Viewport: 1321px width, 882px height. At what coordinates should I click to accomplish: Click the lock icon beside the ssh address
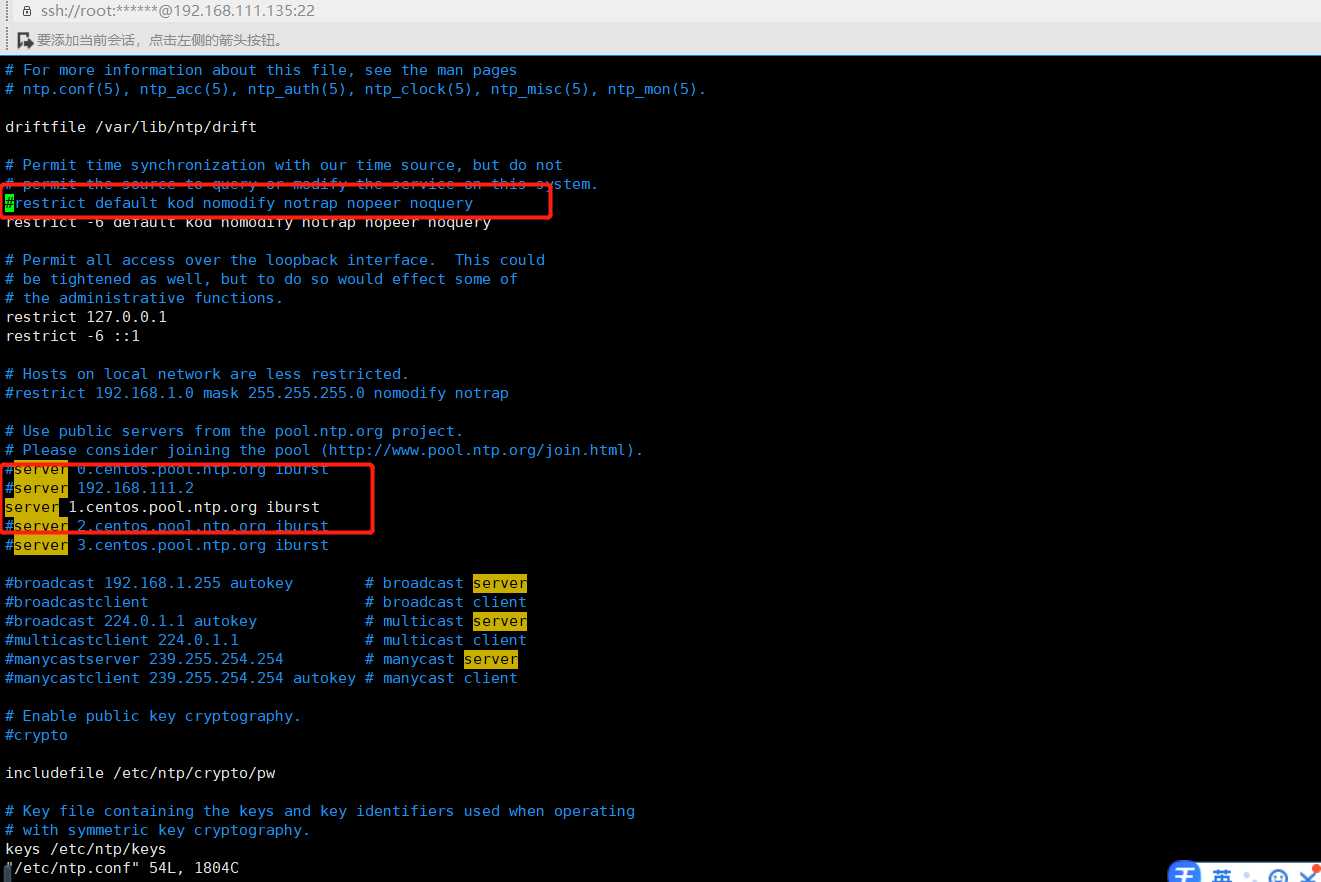click(x=27, y=11)
